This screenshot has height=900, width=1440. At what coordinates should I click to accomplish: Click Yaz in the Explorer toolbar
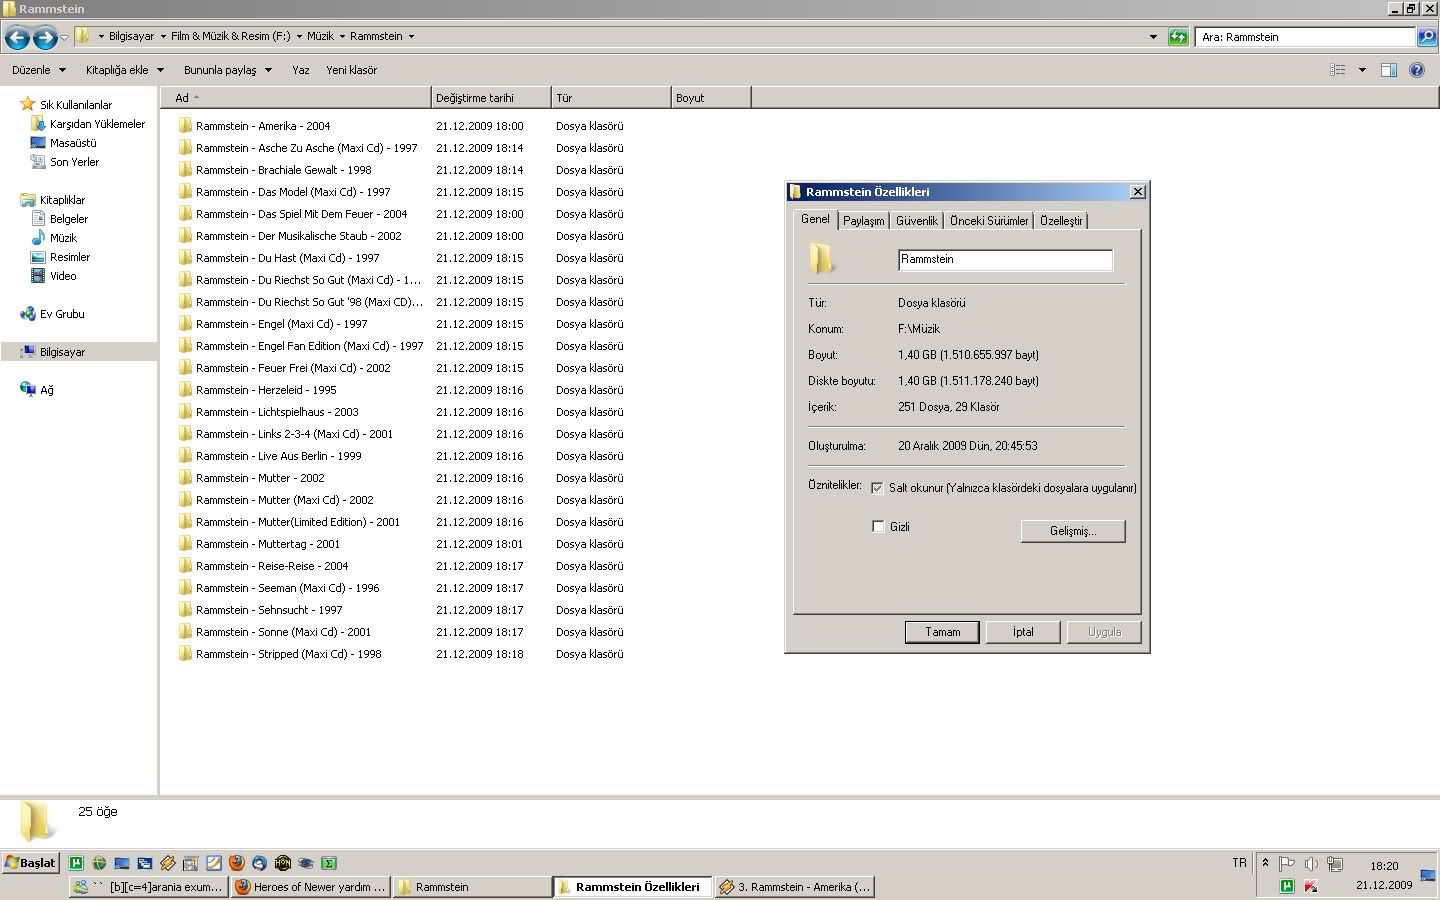300,70
